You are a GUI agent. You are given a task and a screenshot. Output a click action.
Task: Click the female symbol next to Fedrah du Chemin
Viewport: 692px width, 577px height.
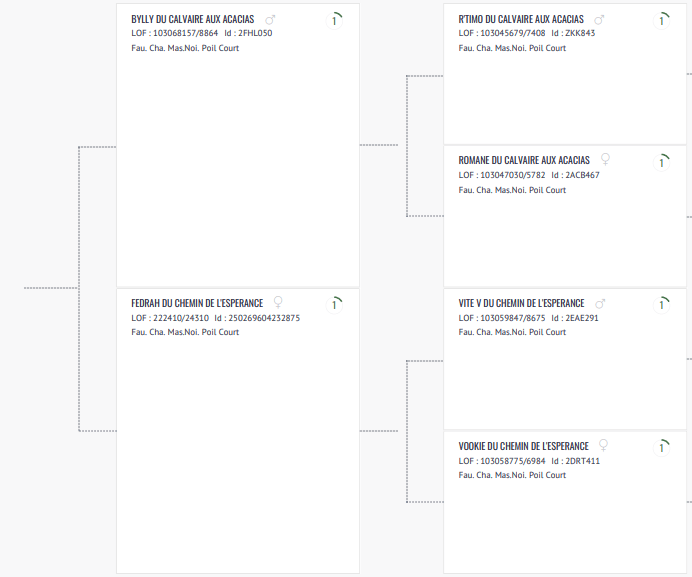tap(278, 302)
